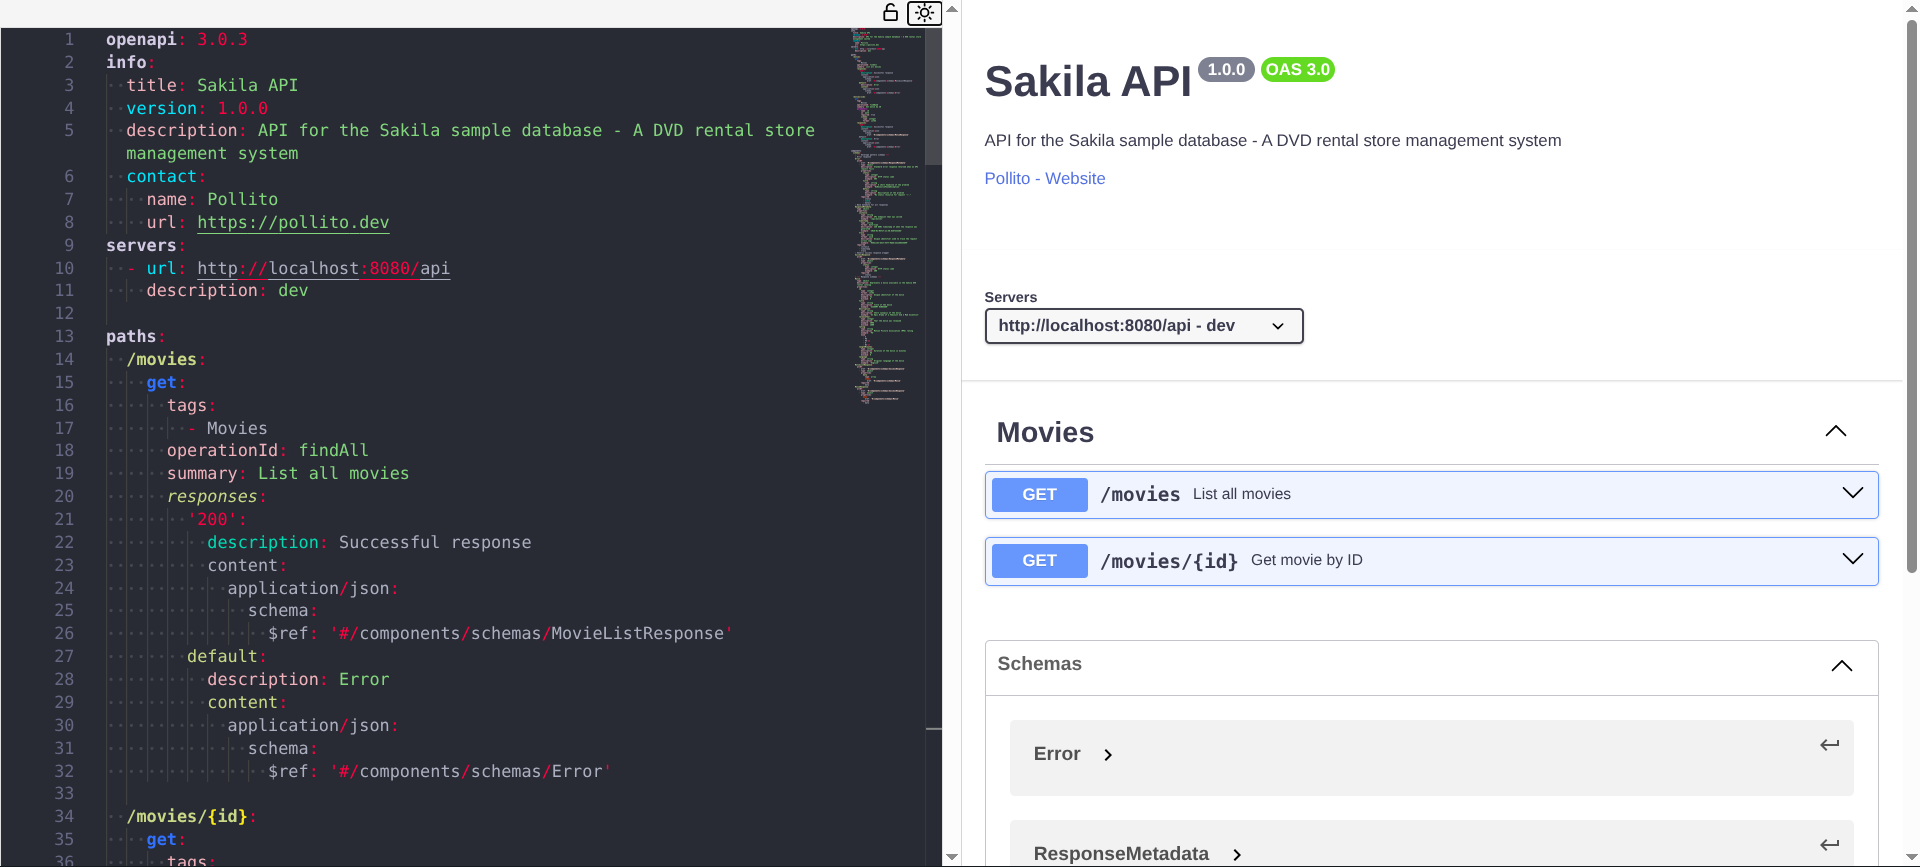This screenshot has height=867, width=1920.
Task: Click the 1.0.0 version badge
Action: [x=1225, y=69]
